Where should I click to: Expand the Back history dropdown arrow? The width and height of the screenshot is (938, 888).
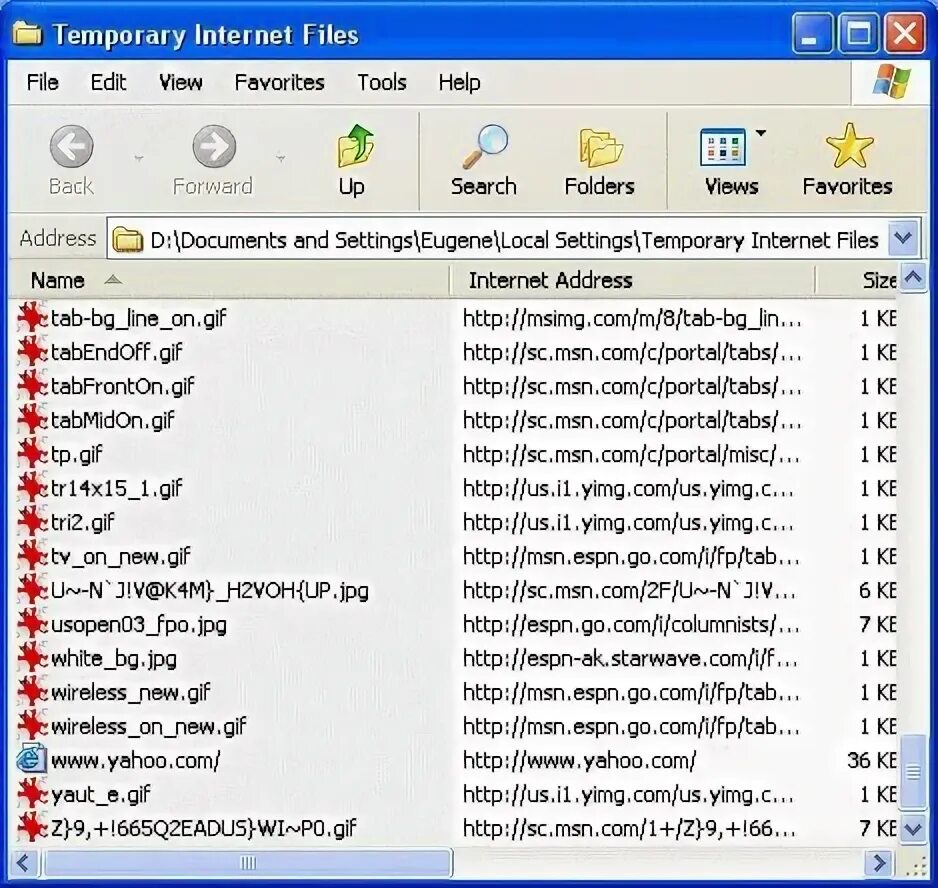pos(139,159)
